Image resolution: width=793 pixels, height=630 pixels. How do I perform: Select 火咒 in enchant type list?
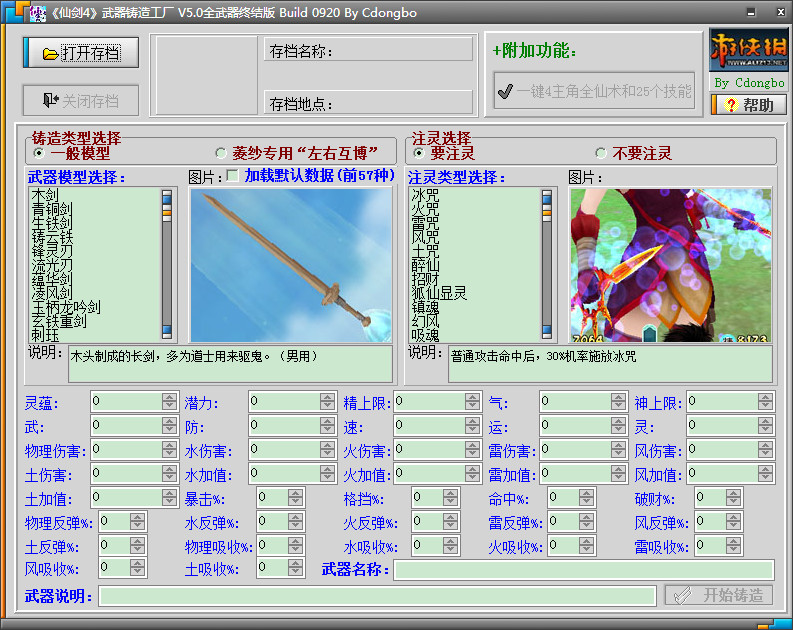pyautogui.click(x=425, y=209)
